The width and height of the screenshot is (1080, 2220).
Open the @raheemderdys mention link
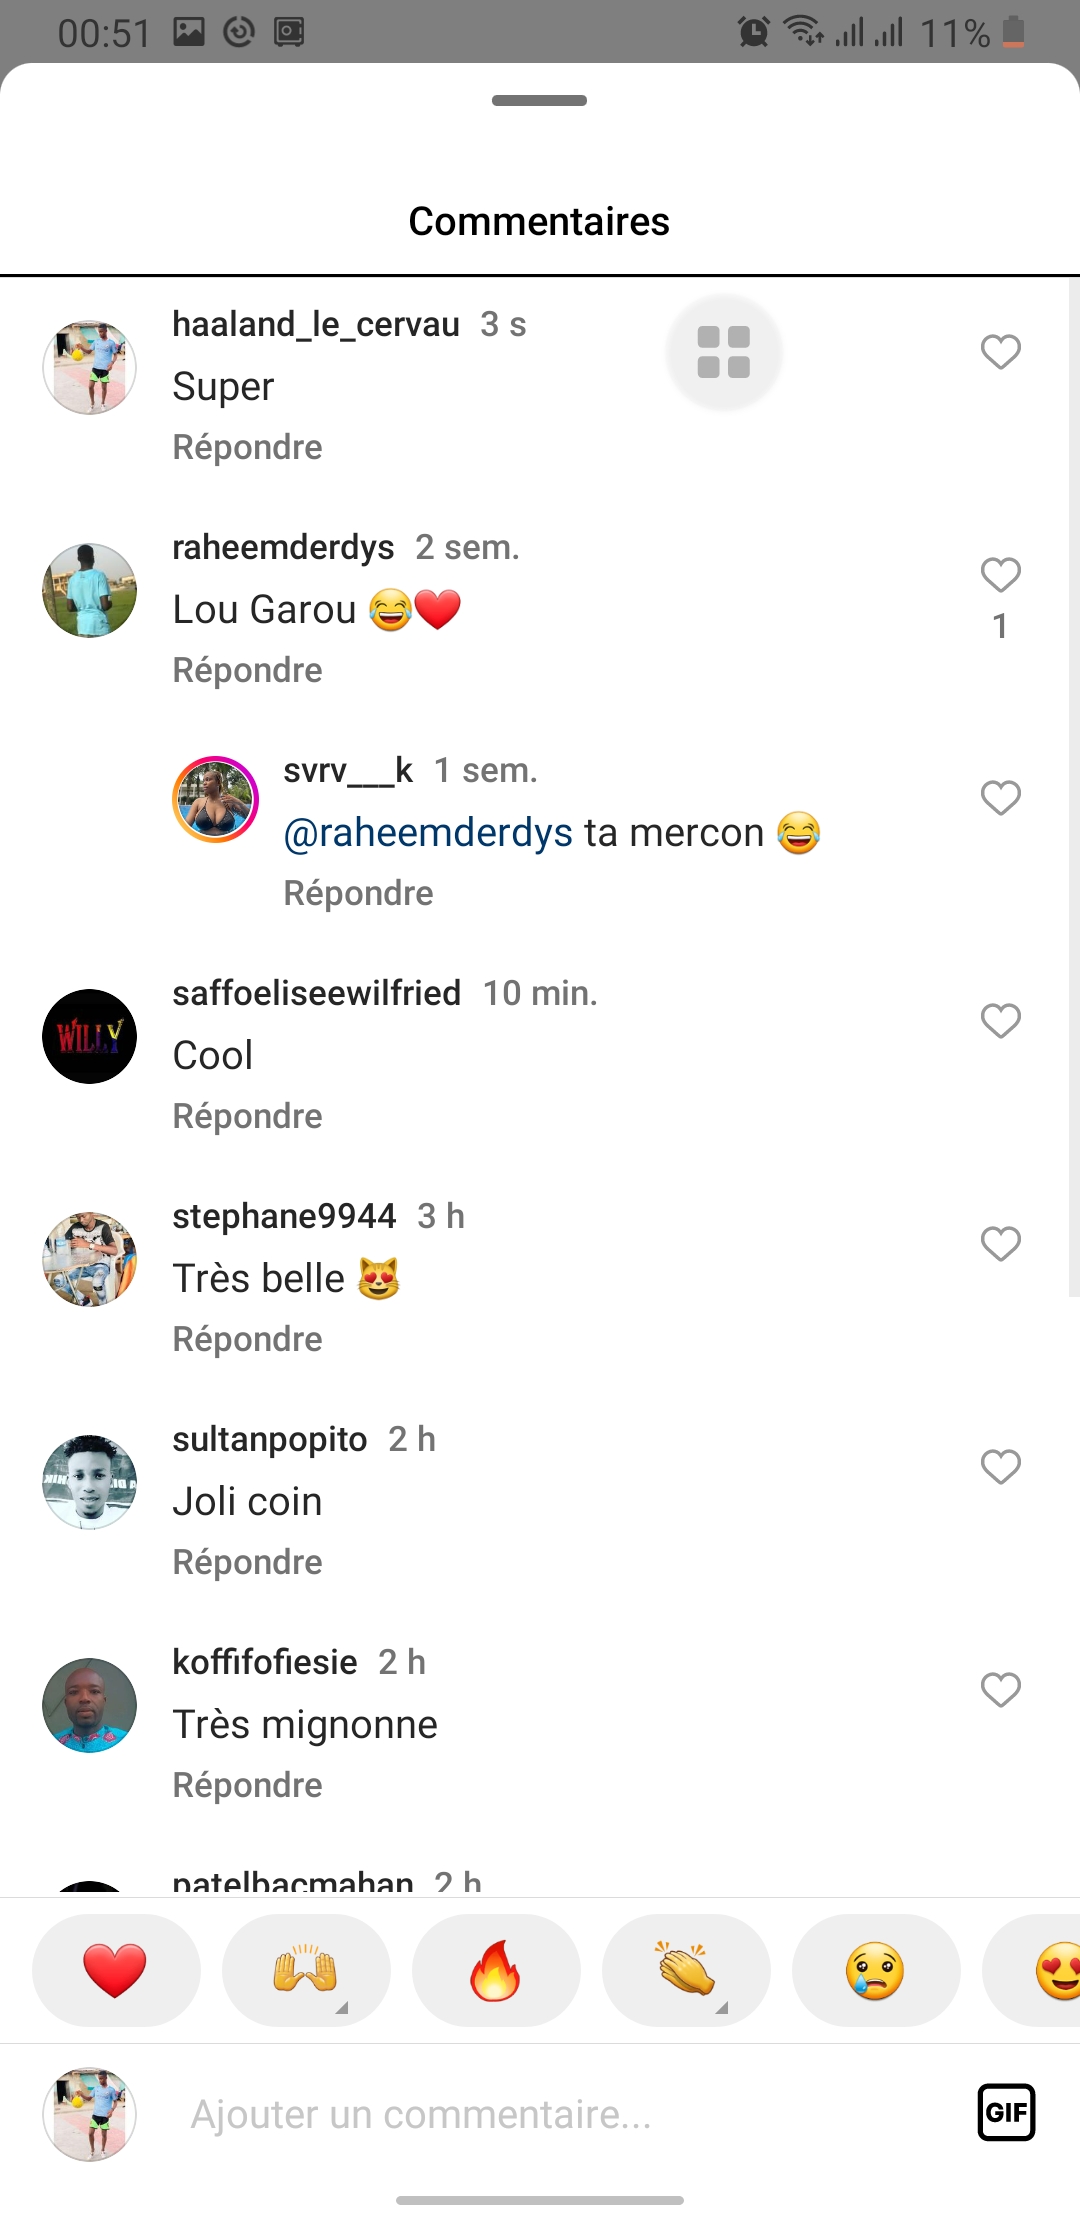(x=428, y=833)
